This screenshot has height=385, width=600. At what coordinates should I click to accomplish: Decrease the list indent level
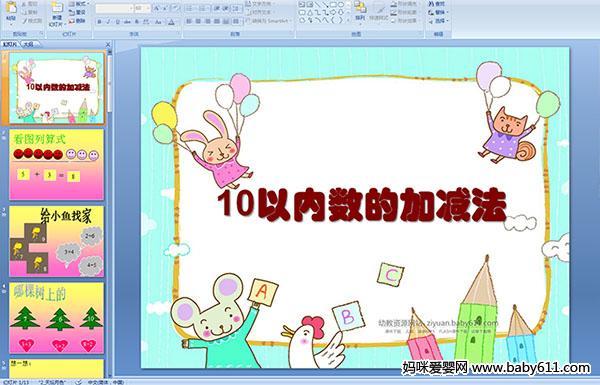point(216,8)
